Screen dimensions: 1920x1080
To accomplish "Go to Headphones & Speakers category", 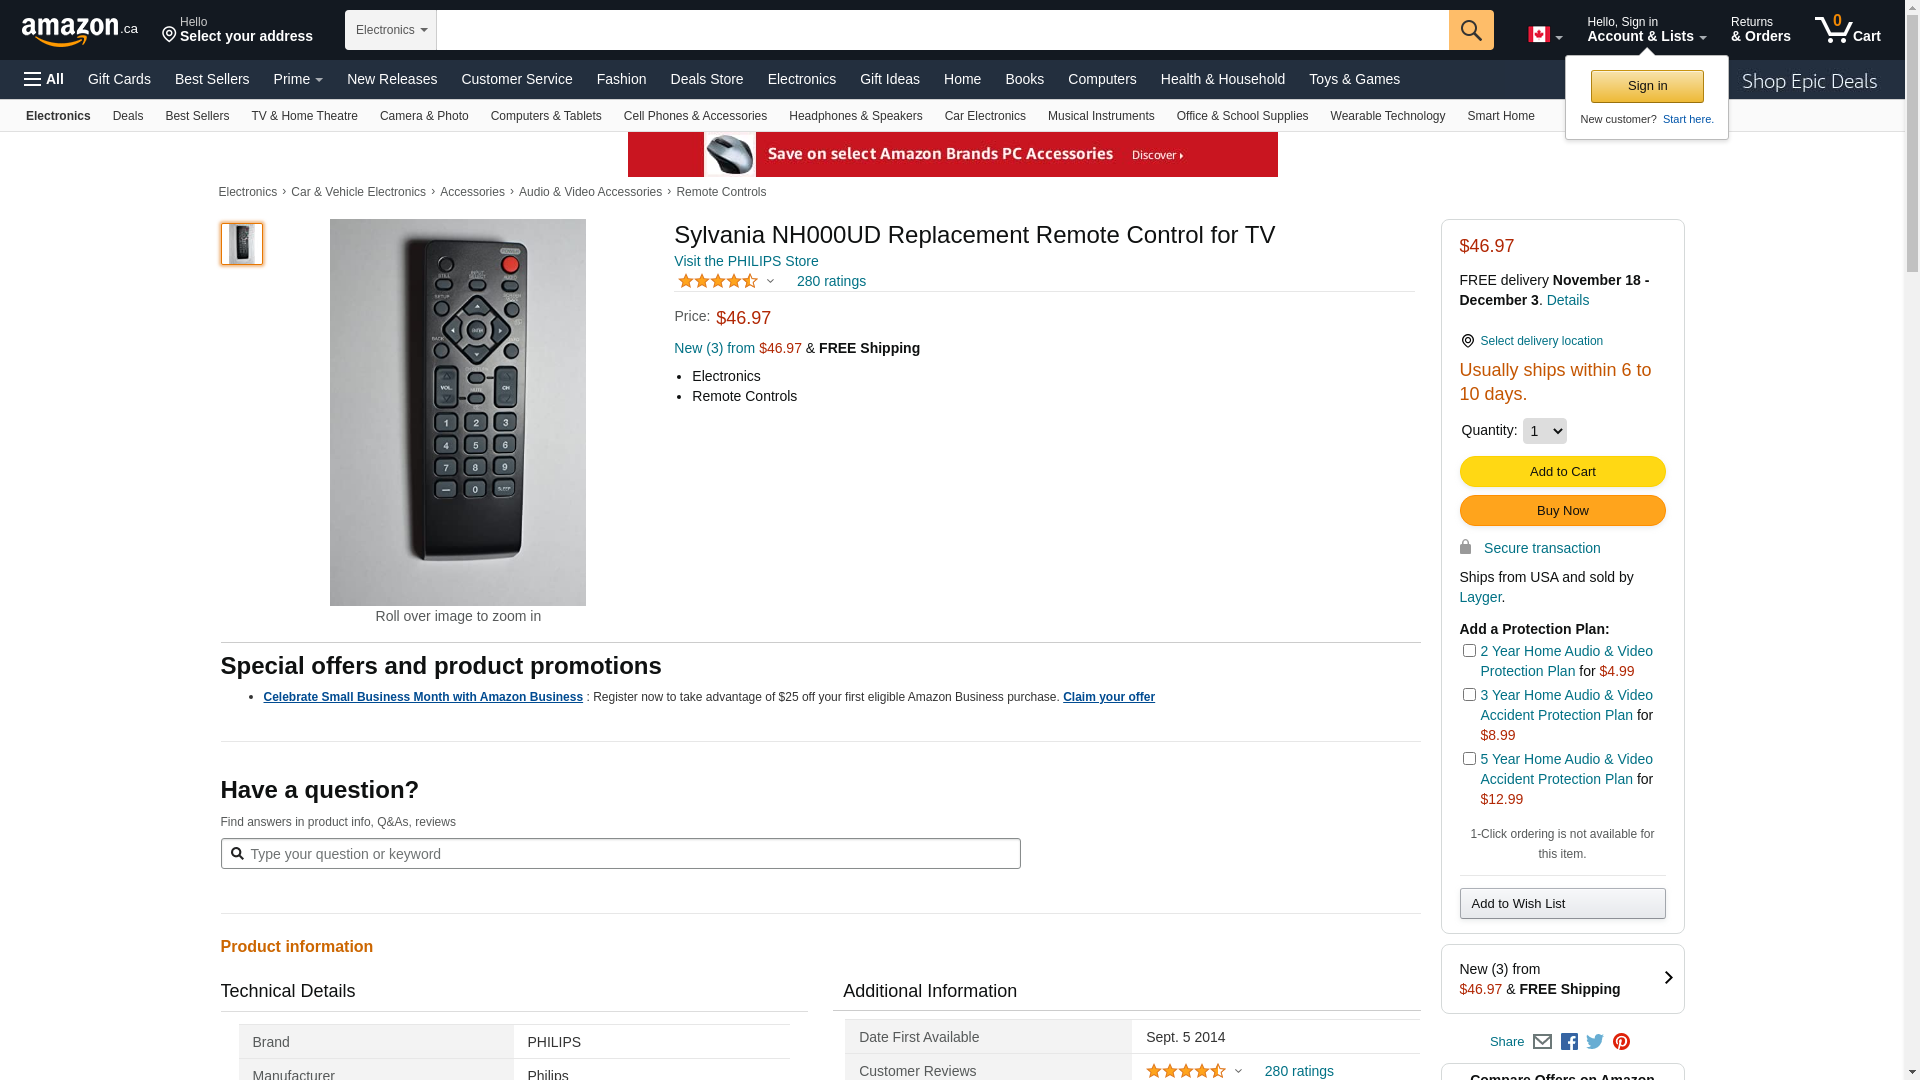I will click(855, 116).
